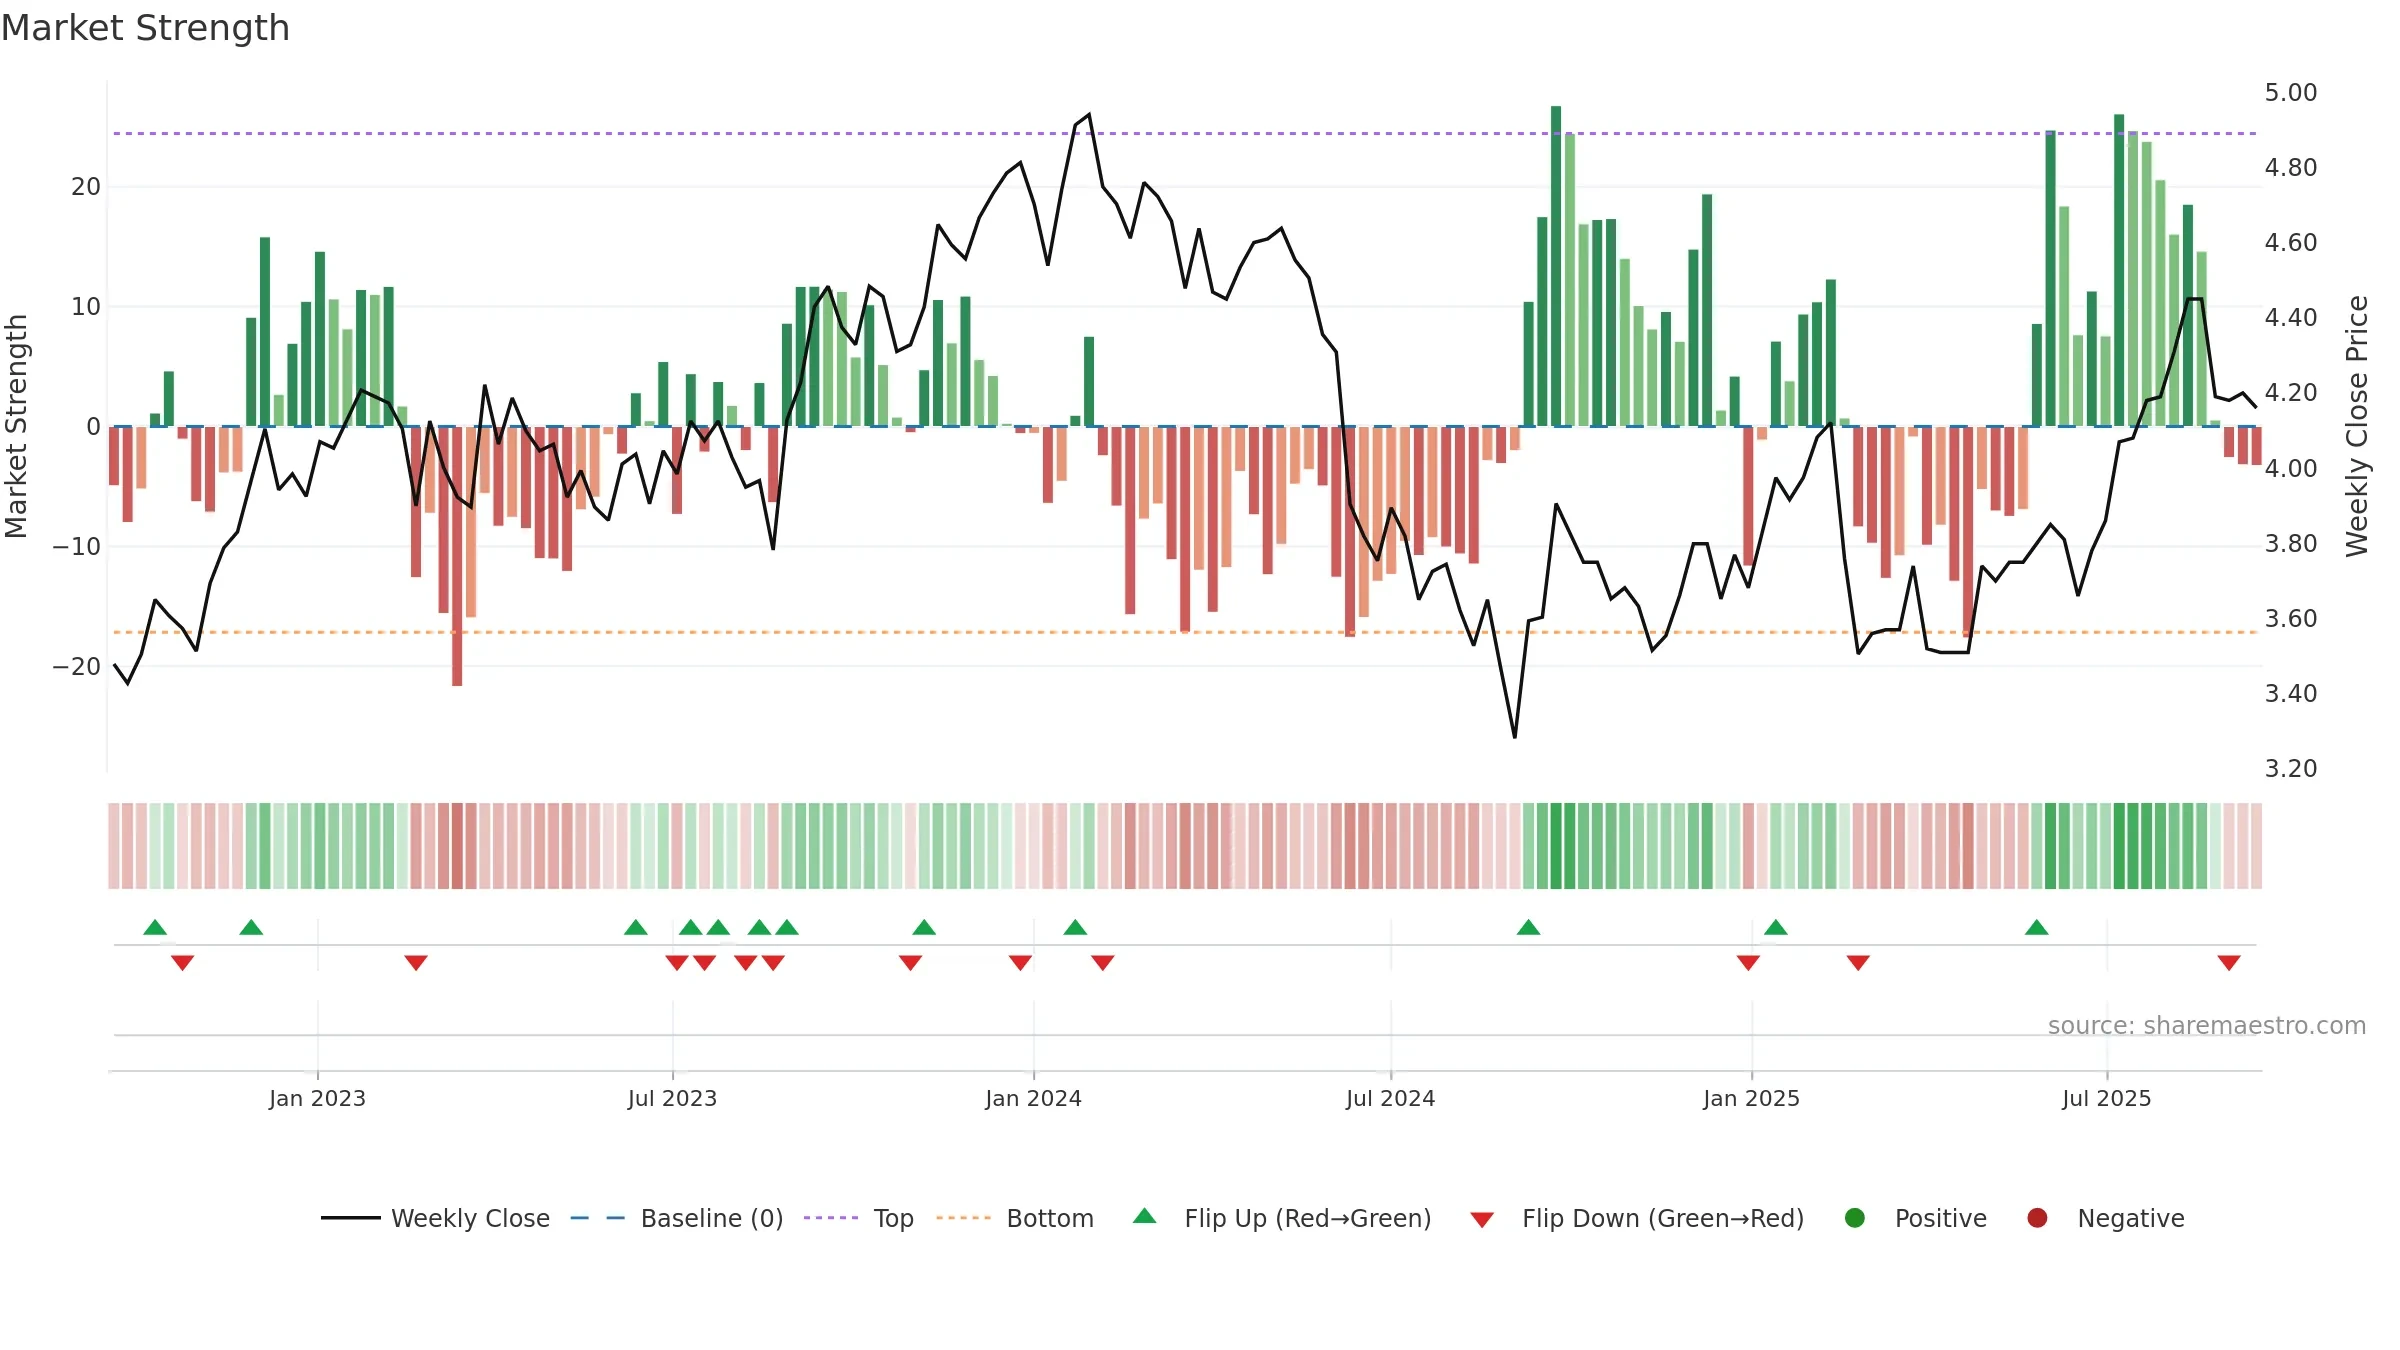
Task: Click the green flip-up marker before Jul 2025
Action: pyautogui.click(x=2037, y=927)
